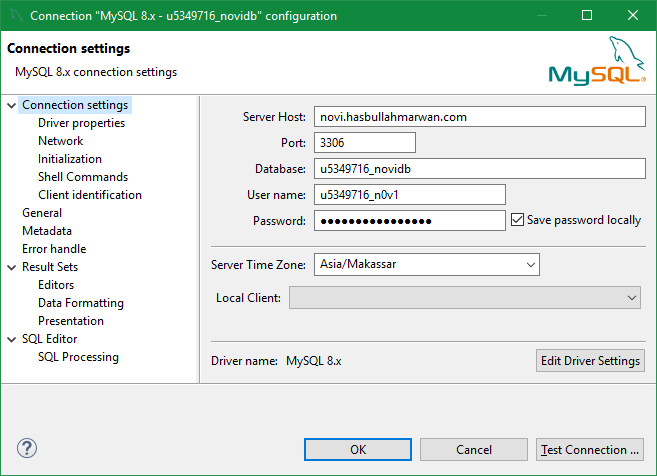Image resolution: width=657 pixels, height=476 pixels.
Task: Click the MySQL 8.x connection settings subtitle
Action: click(x=96, y=72)
